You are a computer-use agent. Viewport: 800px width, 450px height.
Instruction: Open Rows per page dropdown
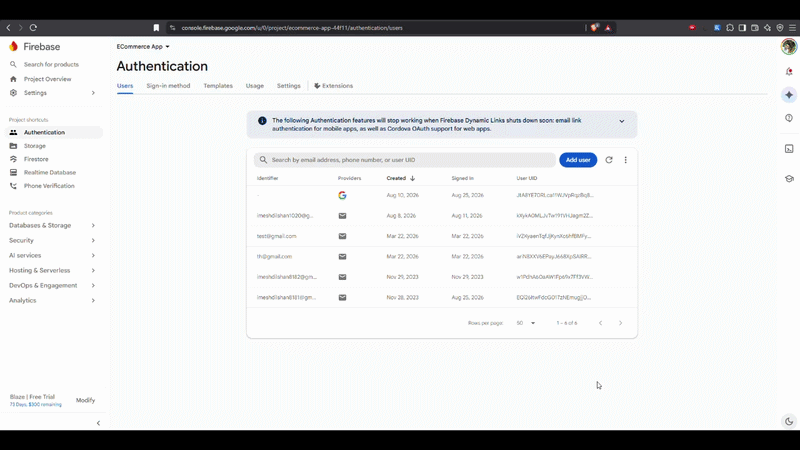click(x=526, y=323)
